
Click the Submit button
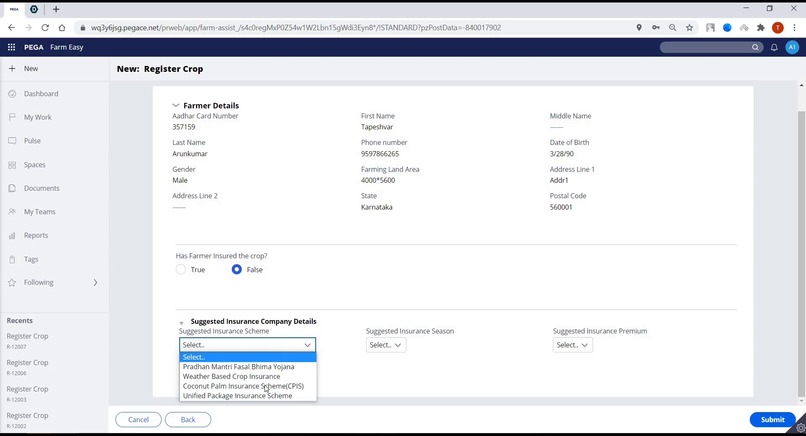coord(773,420)
